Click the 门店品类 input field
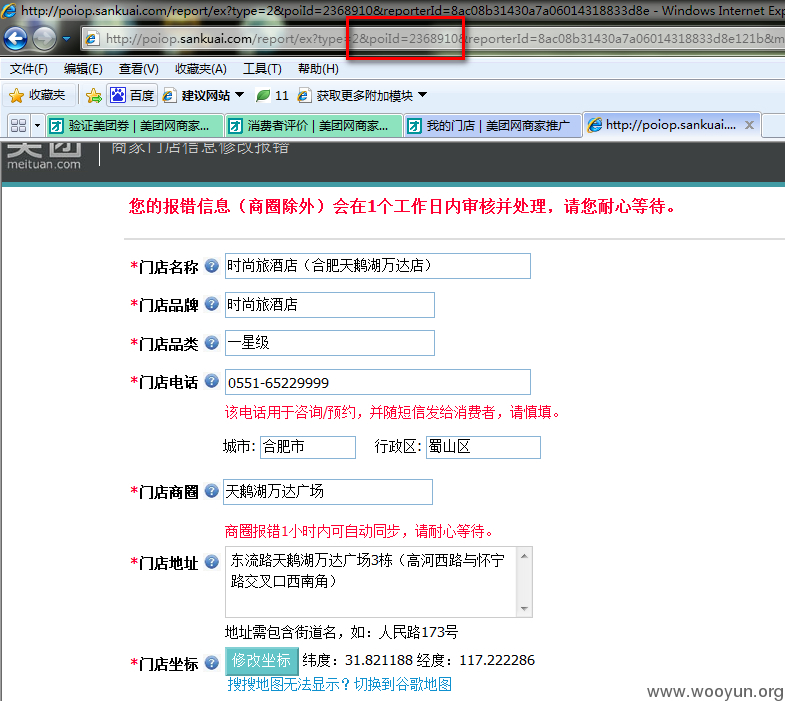The width and height of the screenshot is (785, 701). coord(329,343)
